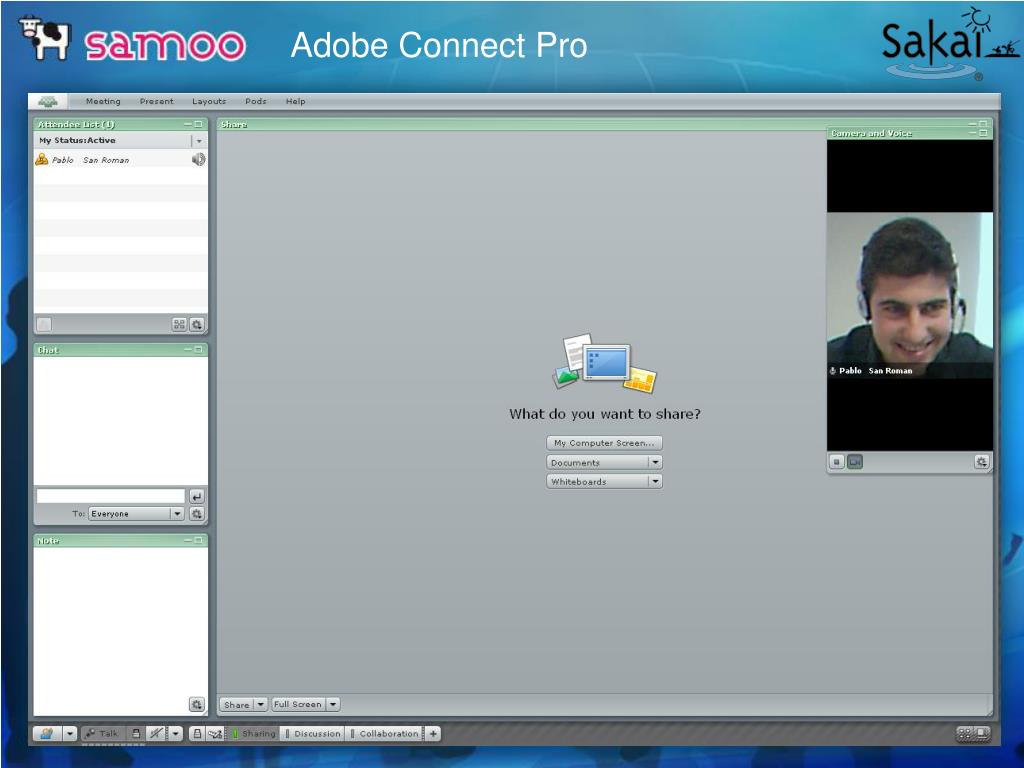Maximize the Attendee List pod

tap(199, 124)
